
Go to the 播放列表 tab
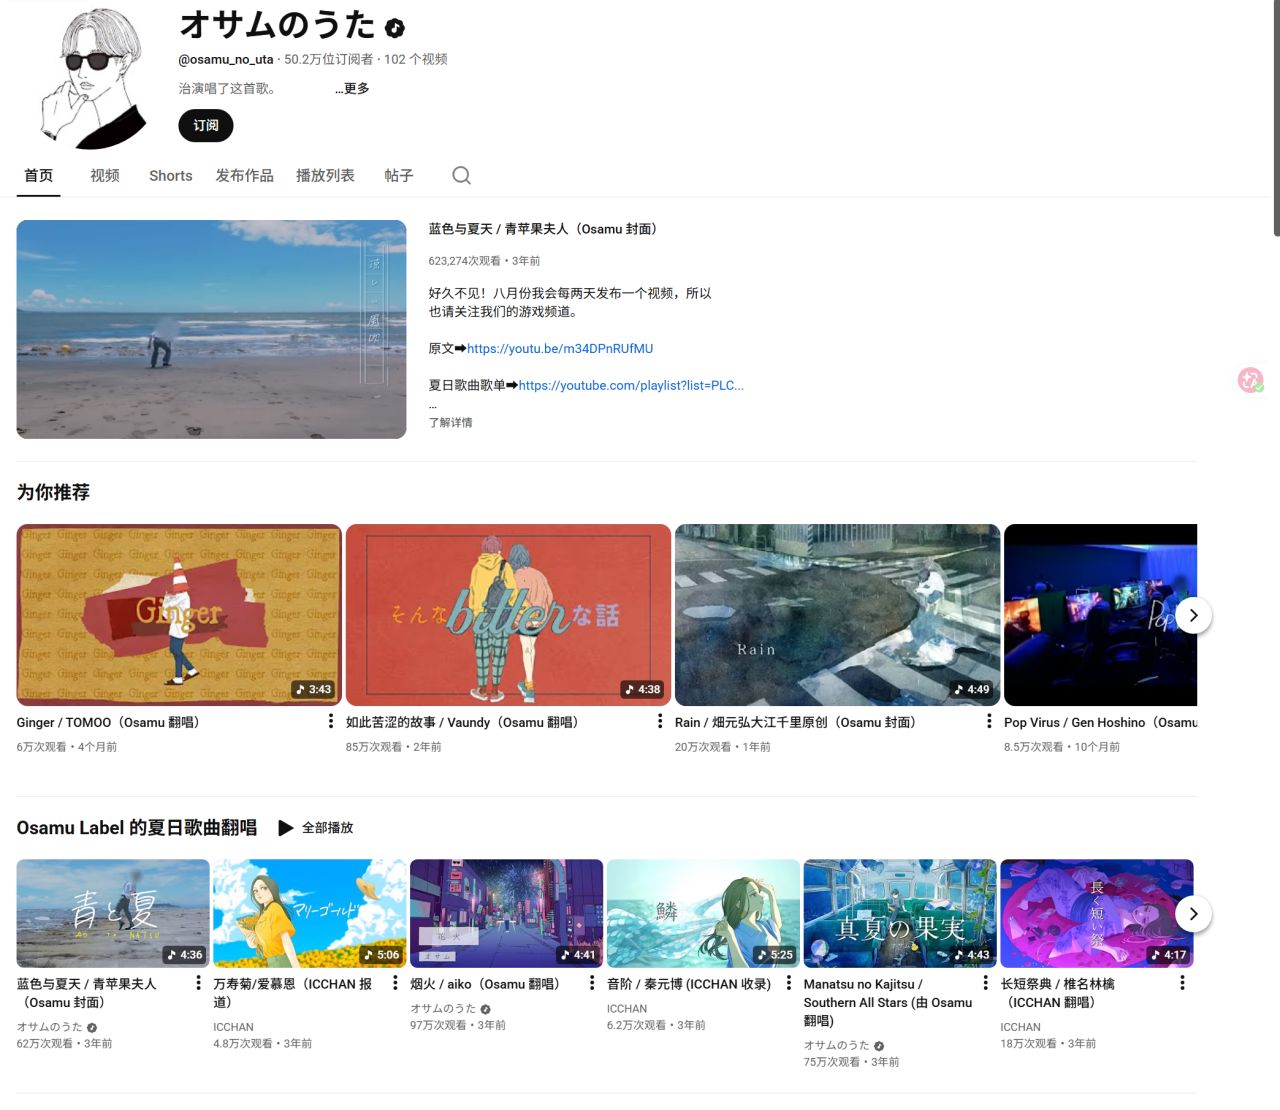(x=326, y=176)
